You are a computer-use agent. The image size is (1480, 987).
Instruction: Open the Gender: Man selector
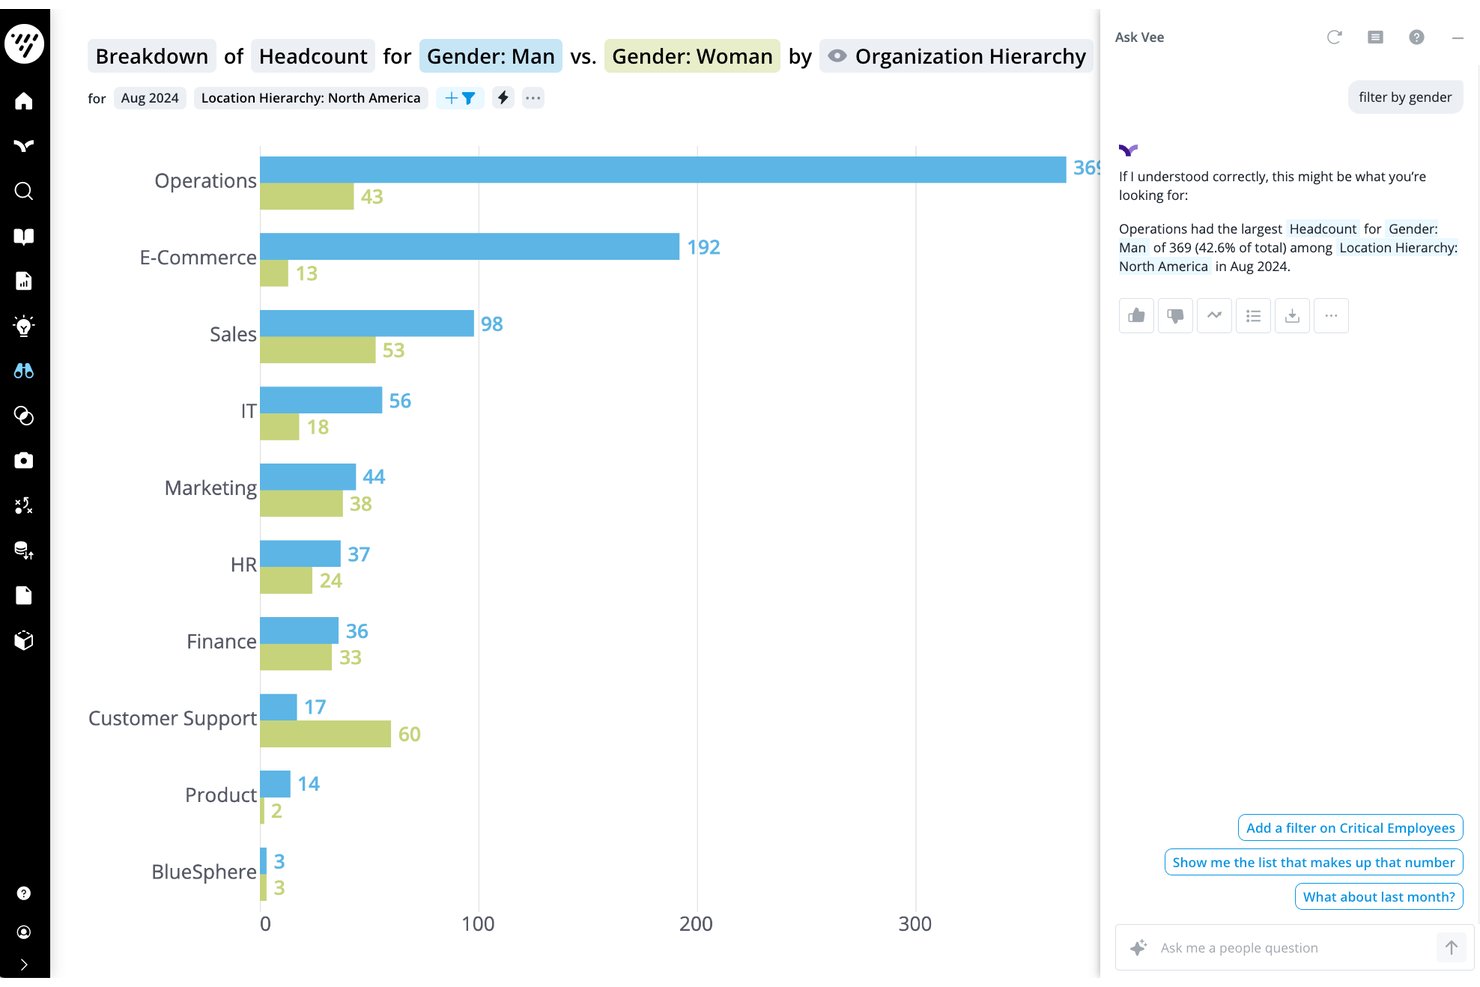tap(491, 56)
